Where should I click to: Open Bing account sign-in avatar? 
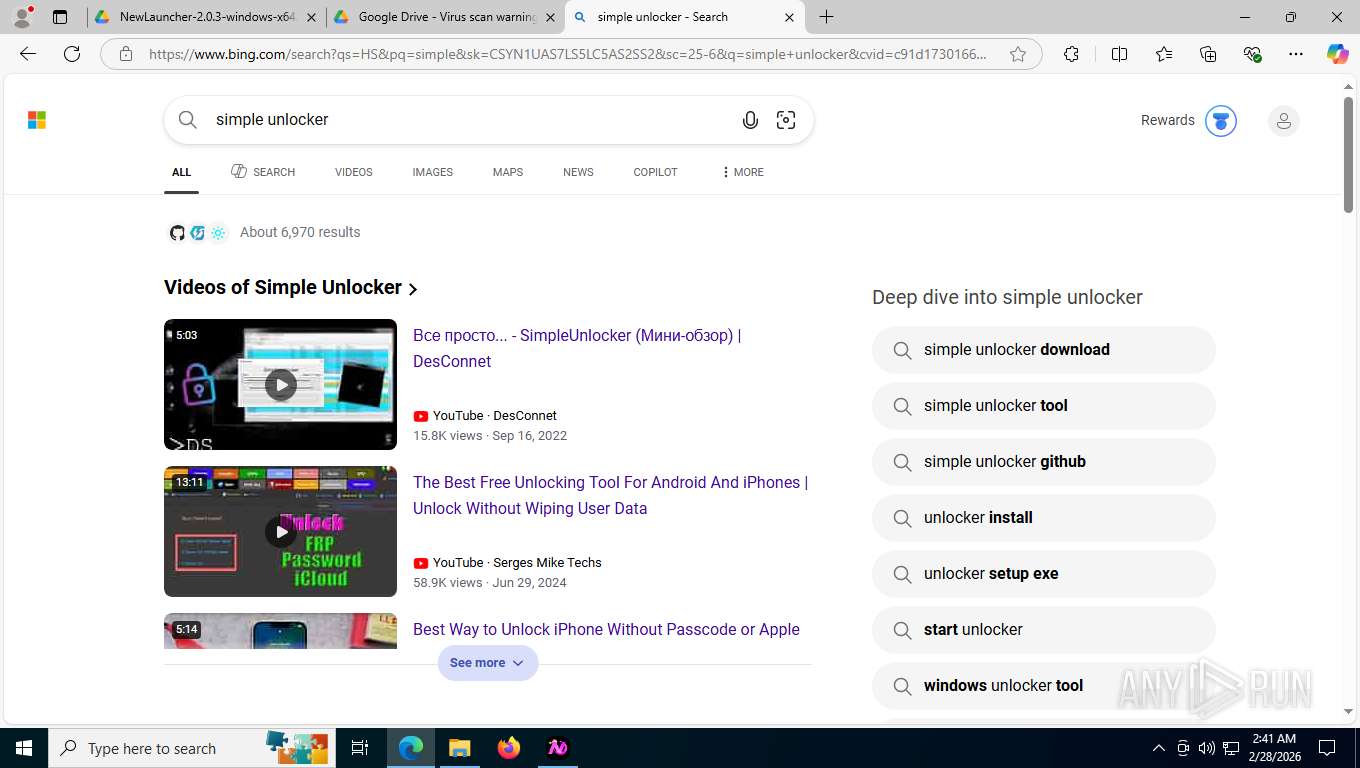tap(1283, 121)
